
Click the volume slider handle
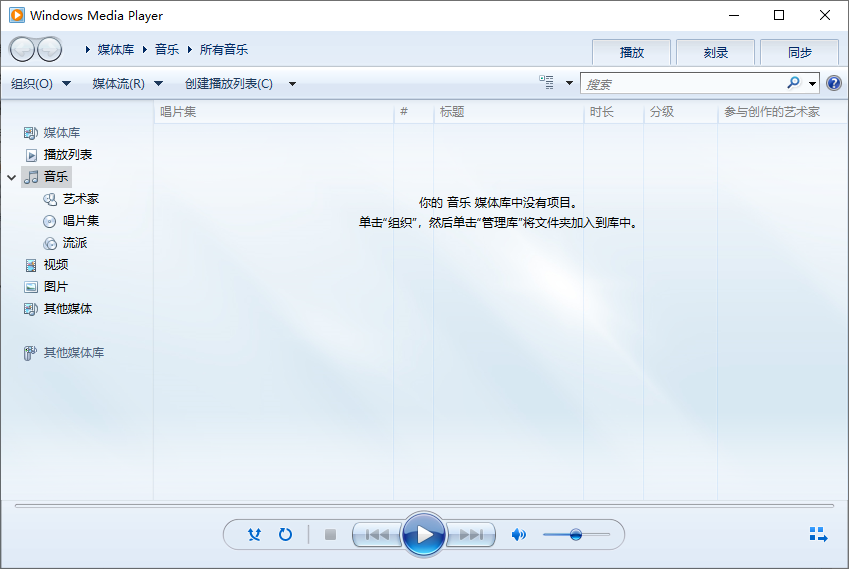tap(576, 535)
